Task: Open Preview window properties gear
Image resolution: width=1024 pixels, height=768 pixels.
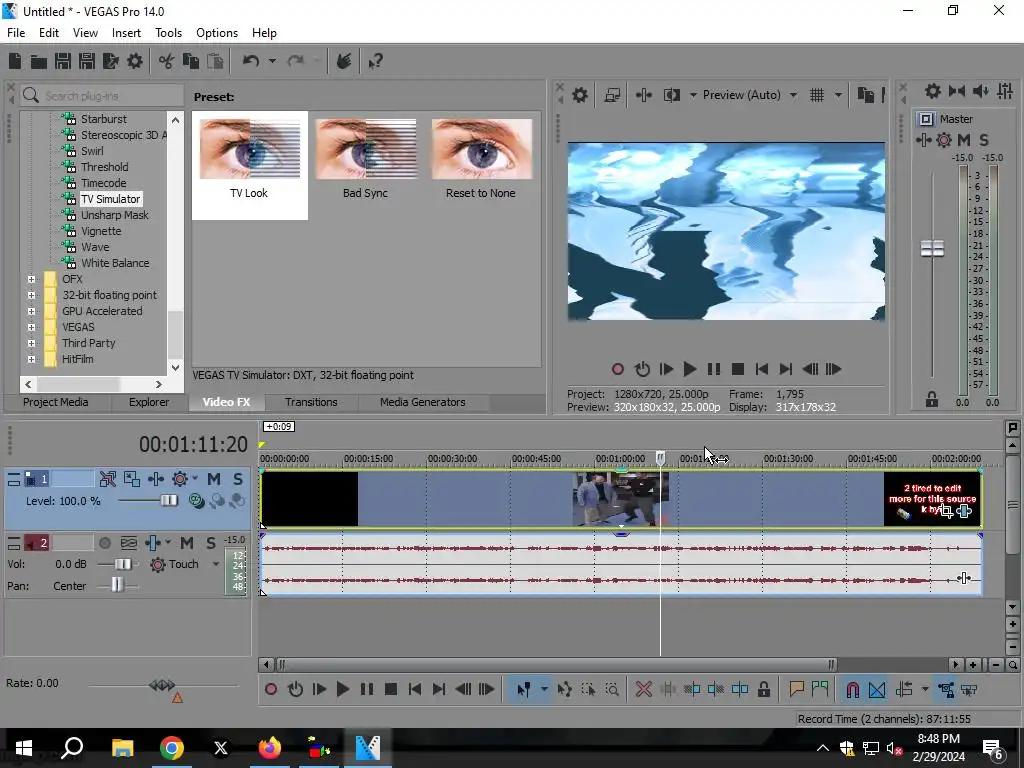Action: point(580,95)
